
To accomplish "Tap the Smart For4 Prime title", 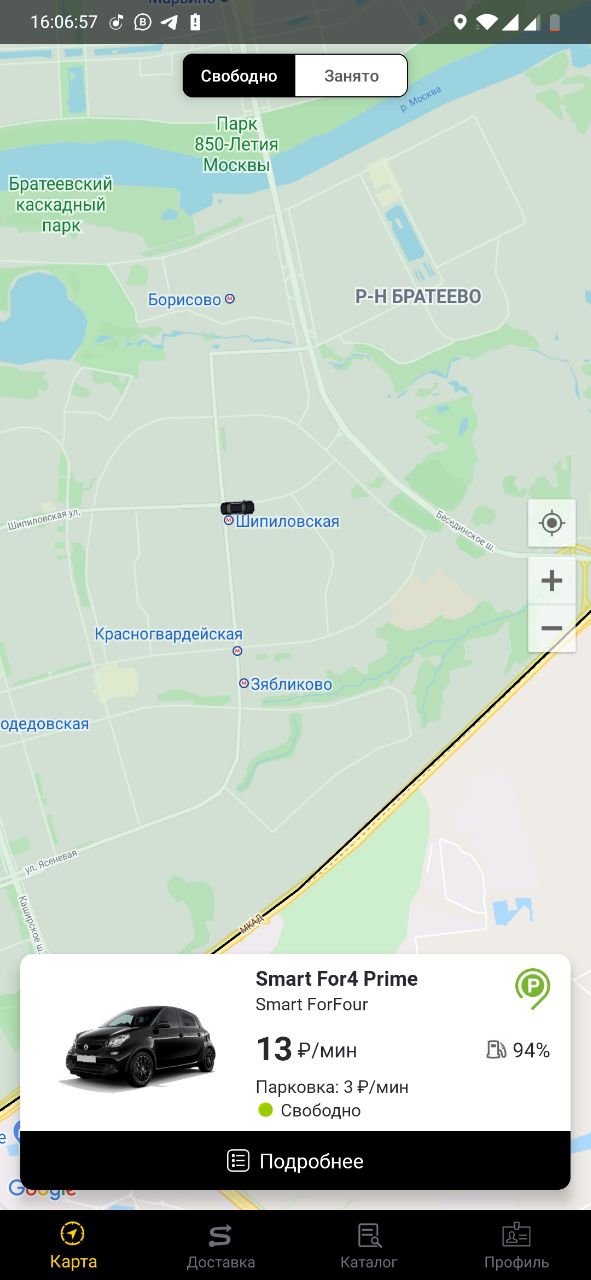I will 337,979.
